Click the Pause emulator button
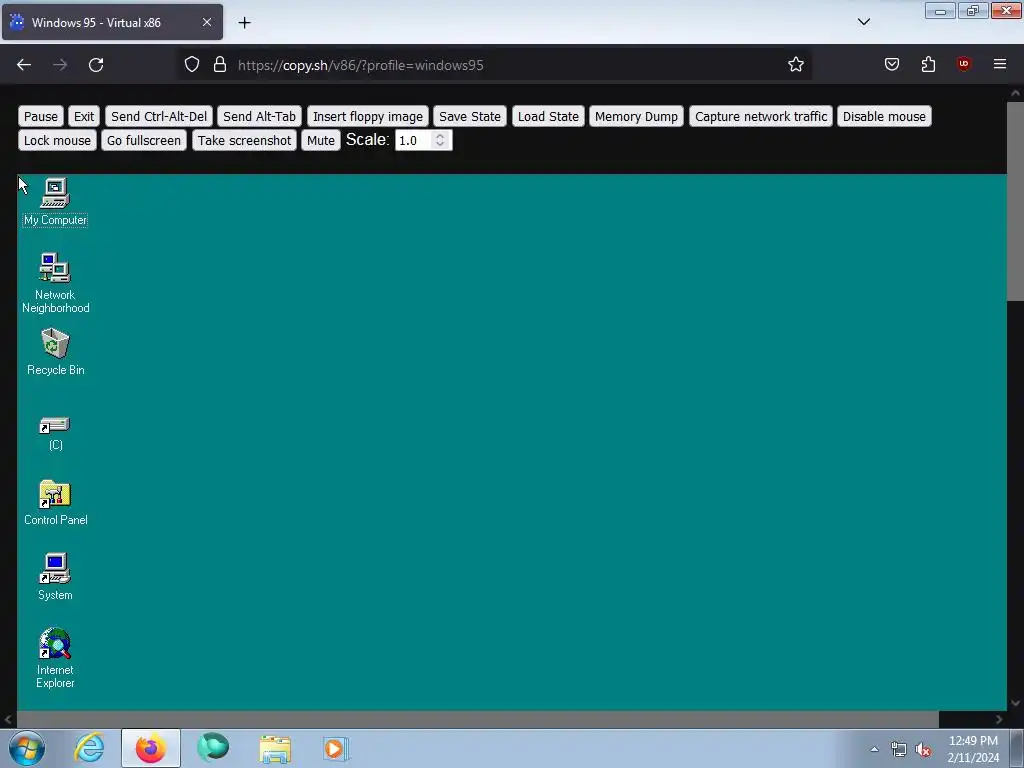Screen dimensions: 1024x768 (40, 116)
